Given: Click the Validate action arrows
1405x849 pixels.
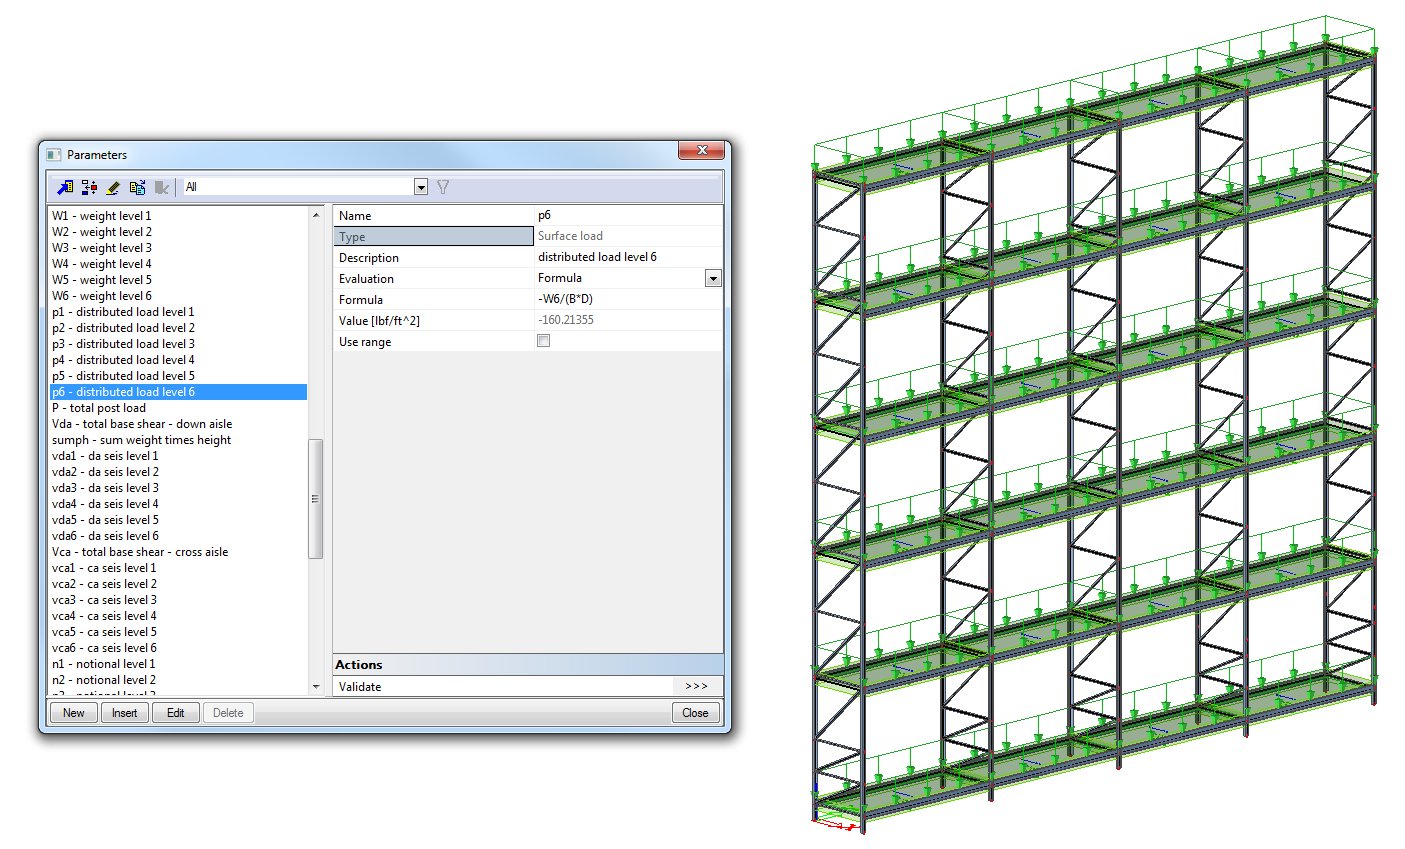Looking at the screenshot, I should pos(696,686).
